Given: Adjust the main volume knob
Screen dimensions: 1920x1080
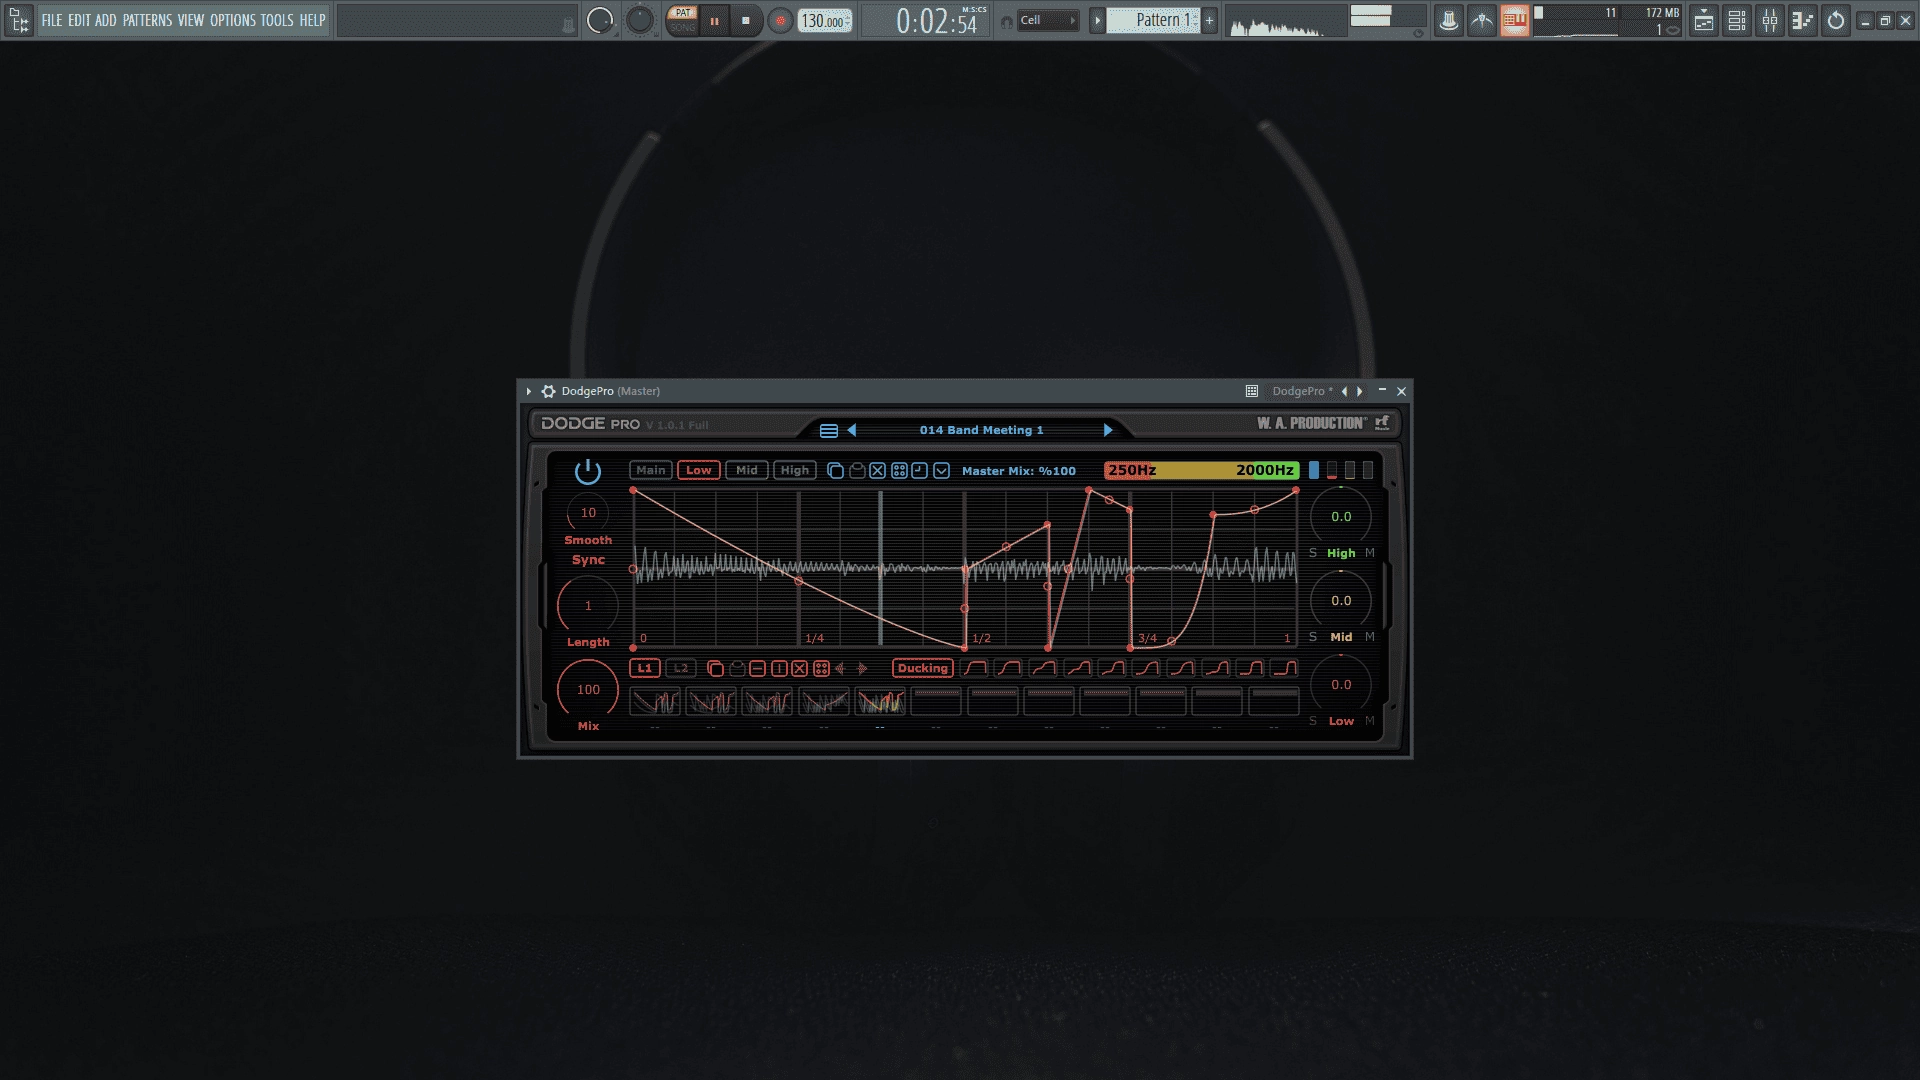Looking at the screenshot, I should point(600,20).
